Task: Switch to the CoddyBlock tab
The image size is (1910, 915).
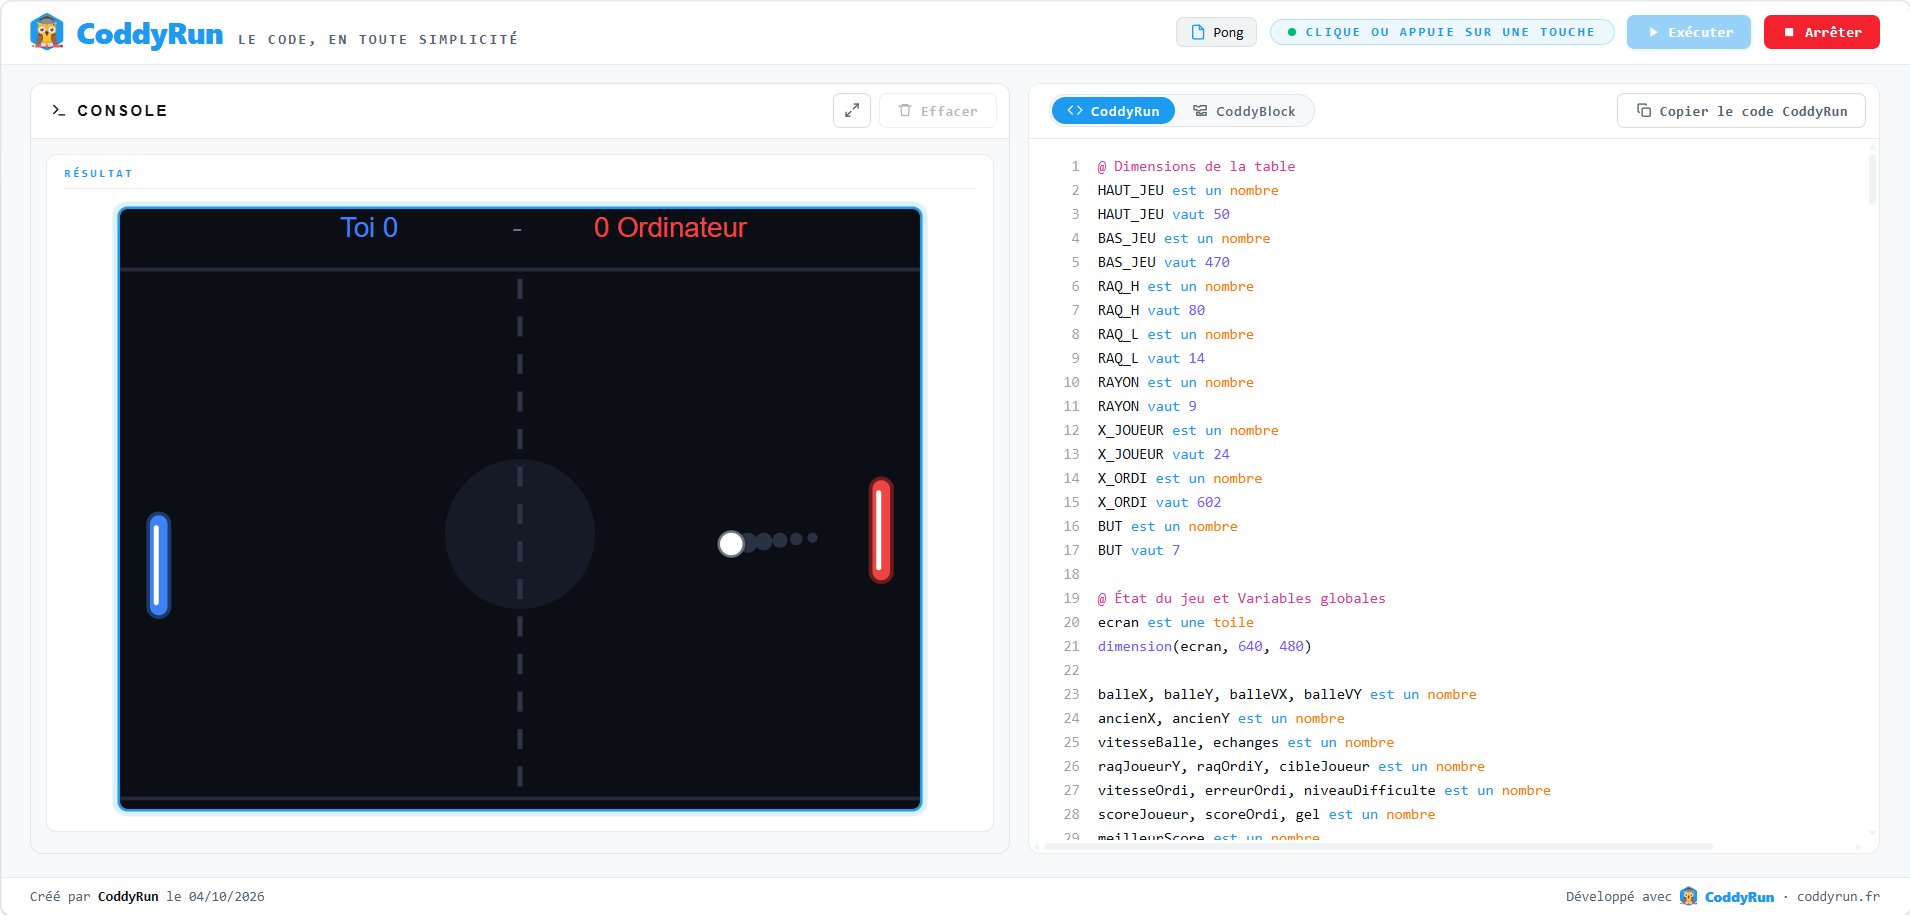Action: coord(1244,111)
